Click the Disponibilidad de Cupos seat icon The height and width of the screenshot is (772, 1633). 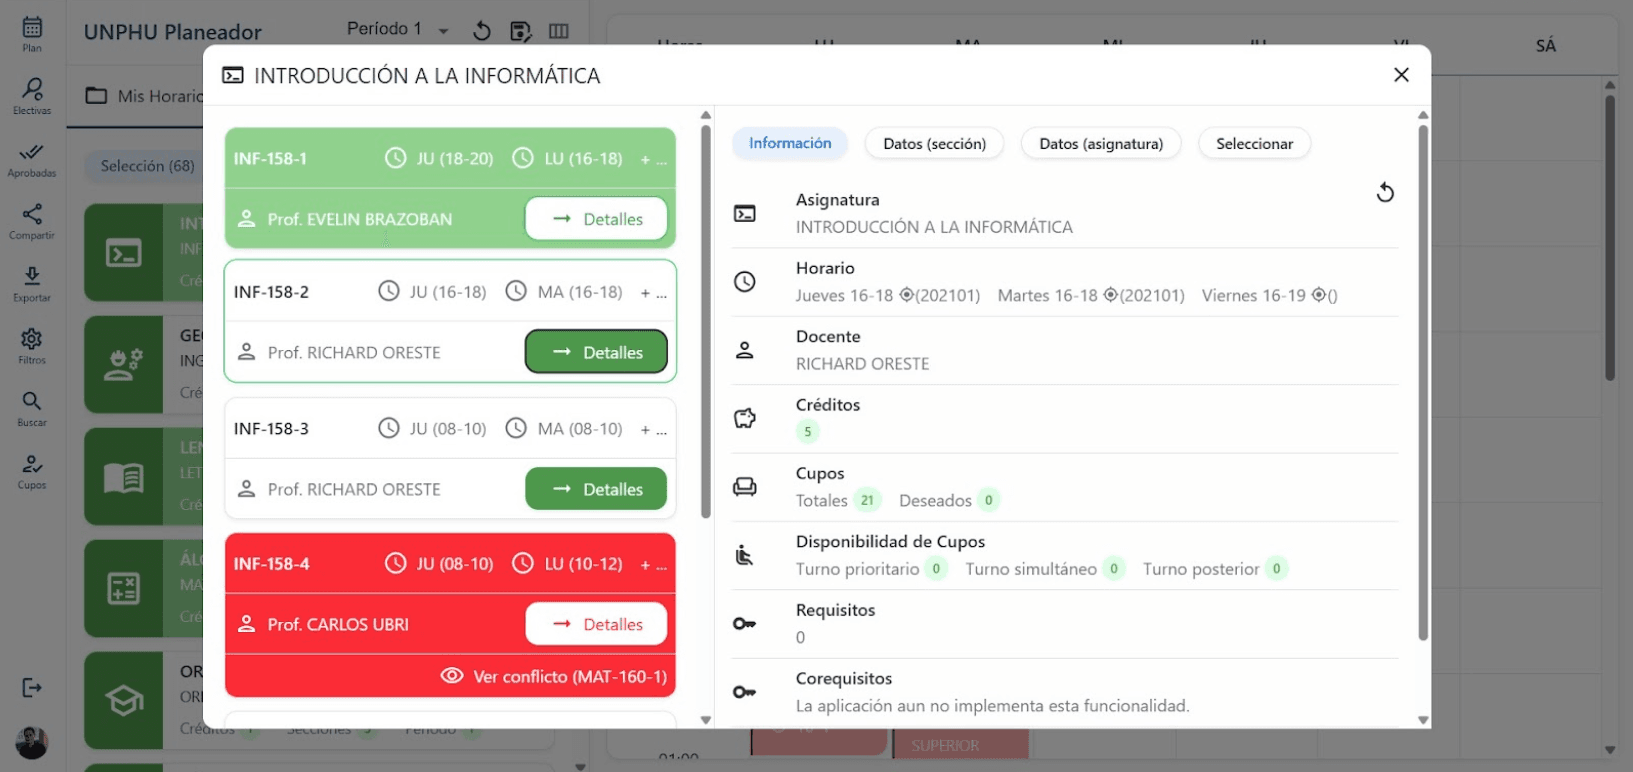(x=745, y=555)
